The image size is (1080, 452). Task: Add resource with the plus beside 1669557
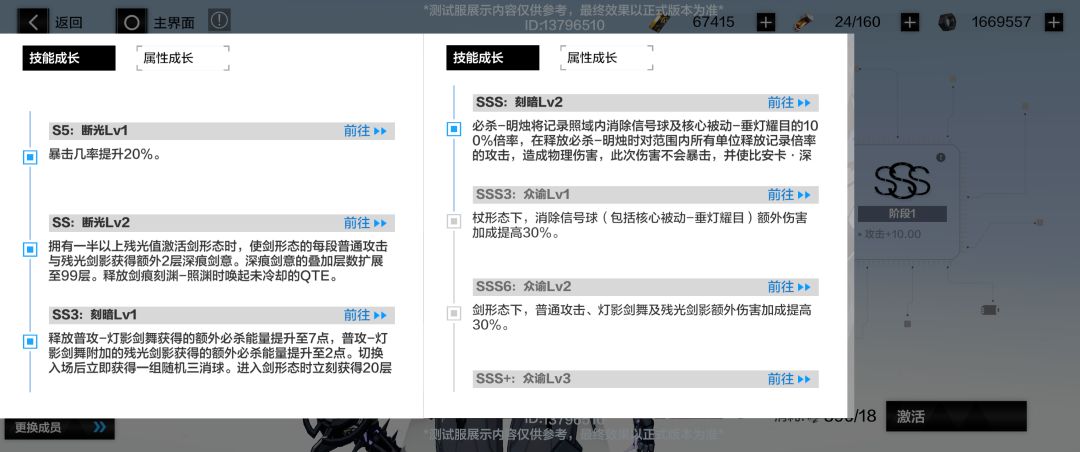[x=1054, y=22]
